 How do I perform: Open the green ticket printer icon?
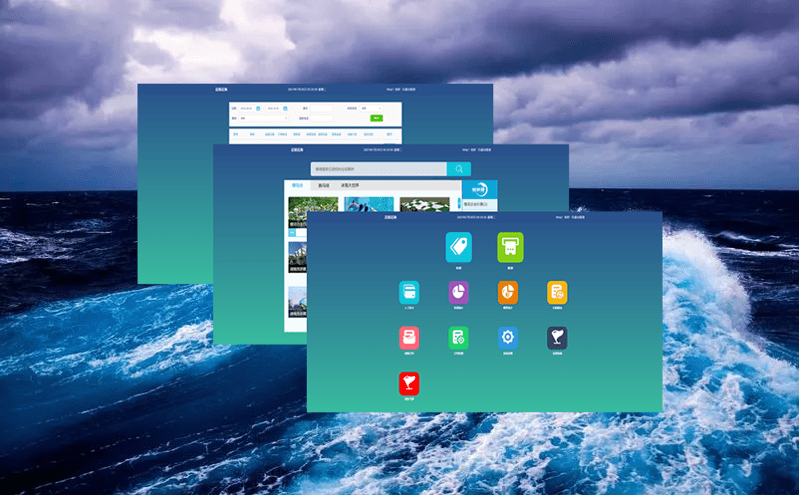click(x=510, y=247)
